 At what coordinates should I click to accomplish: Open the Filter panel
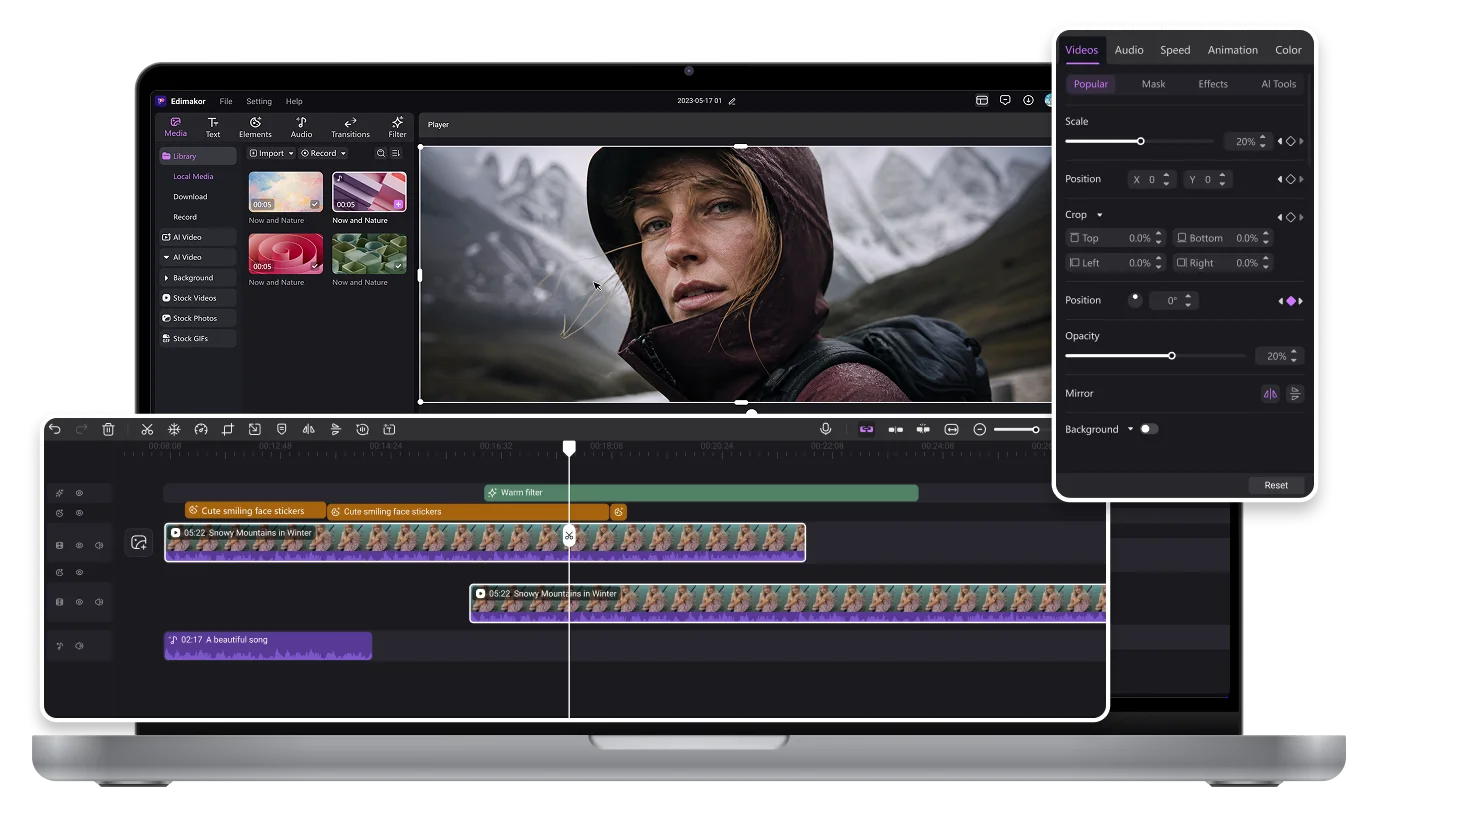tap(397, 127)
